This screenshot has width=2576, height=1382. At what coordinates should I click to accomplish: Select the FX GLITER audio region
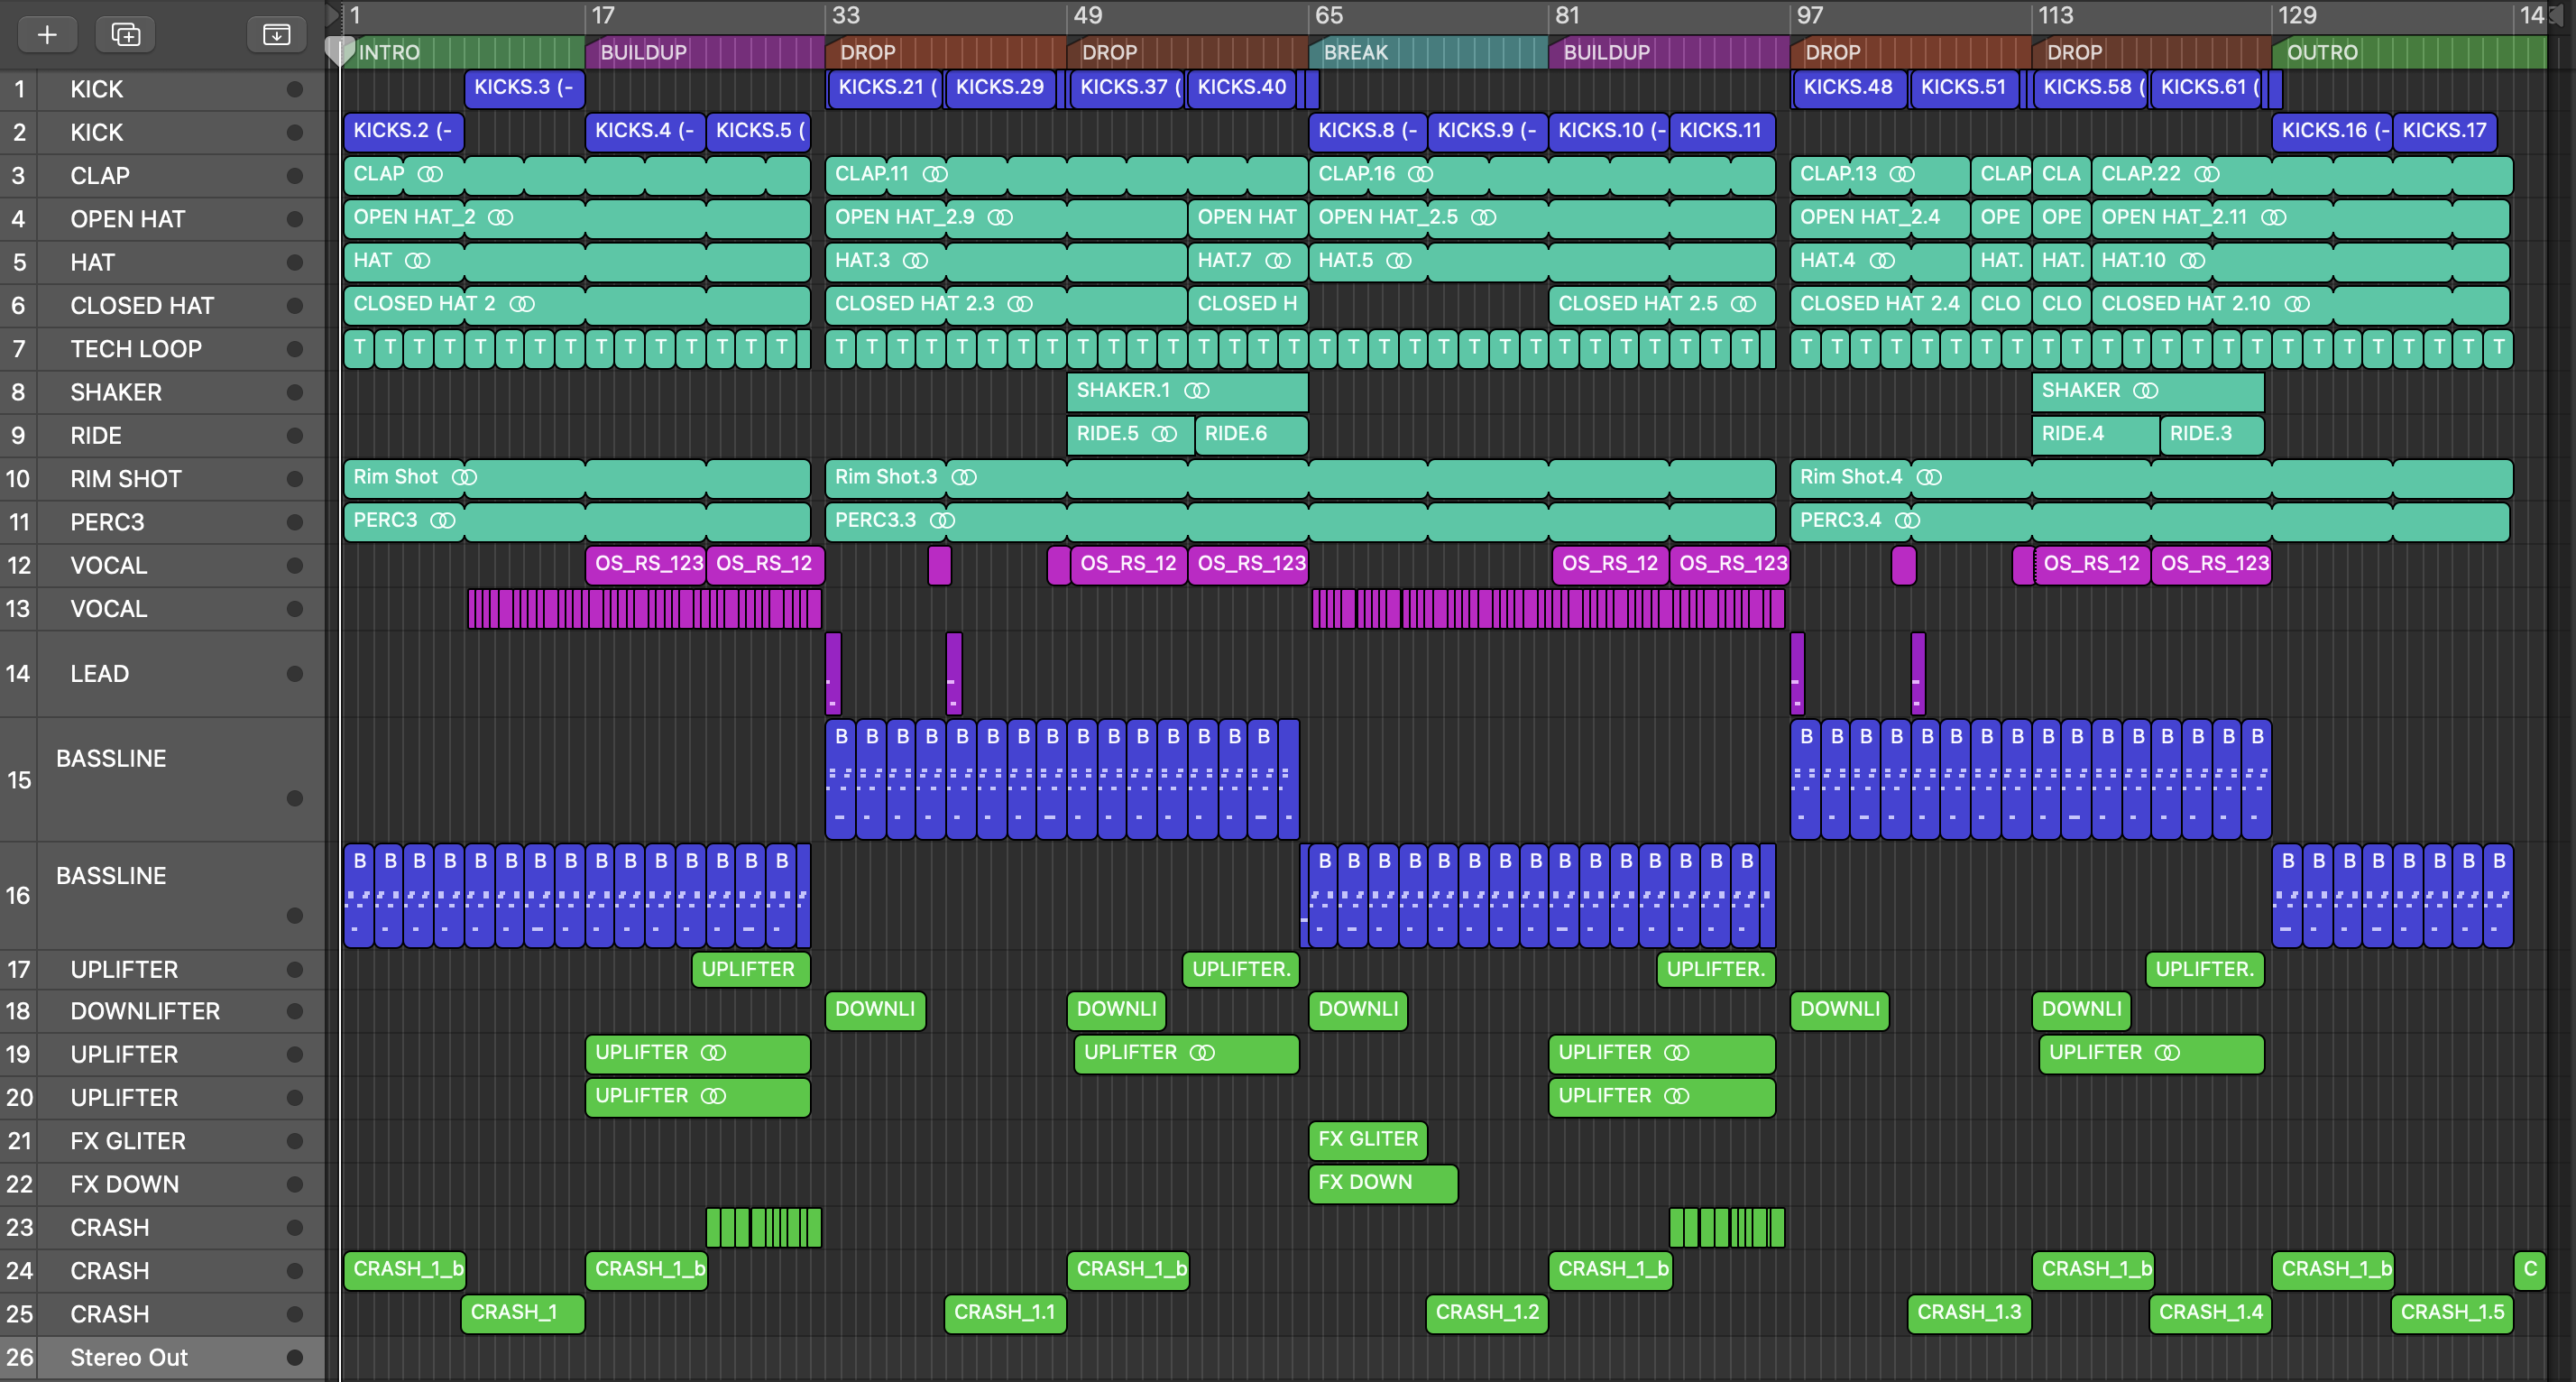(x=1367, y=1139)
